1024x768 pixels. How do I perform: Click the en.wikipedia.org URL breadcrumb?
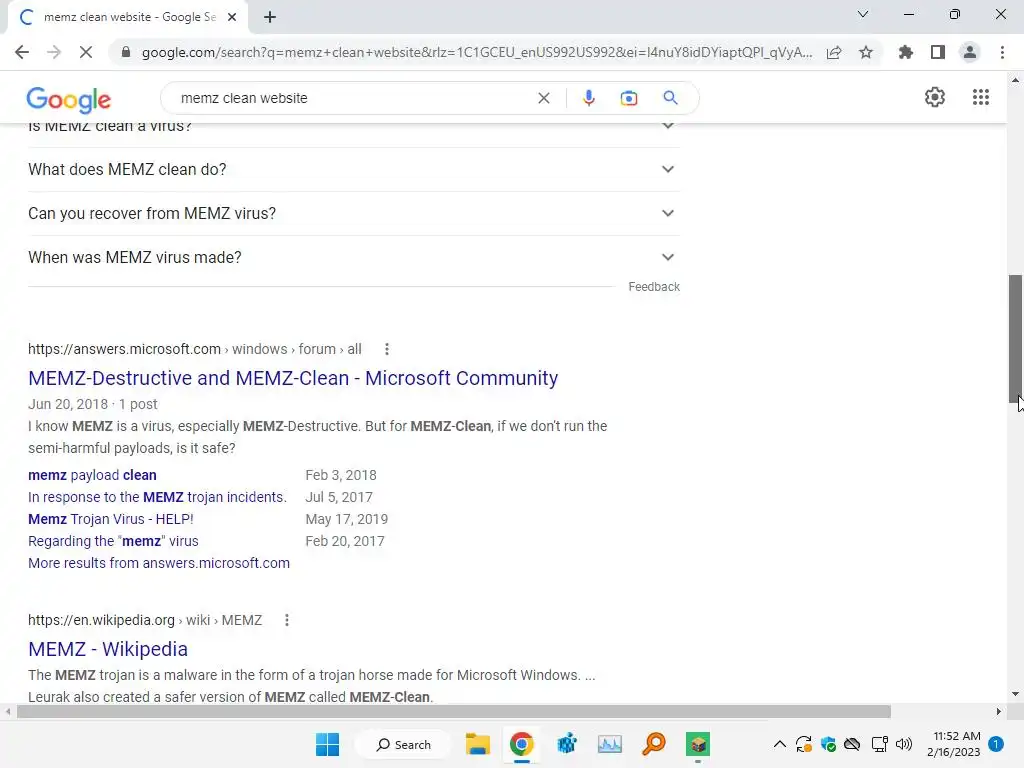(x=145, y=620)
